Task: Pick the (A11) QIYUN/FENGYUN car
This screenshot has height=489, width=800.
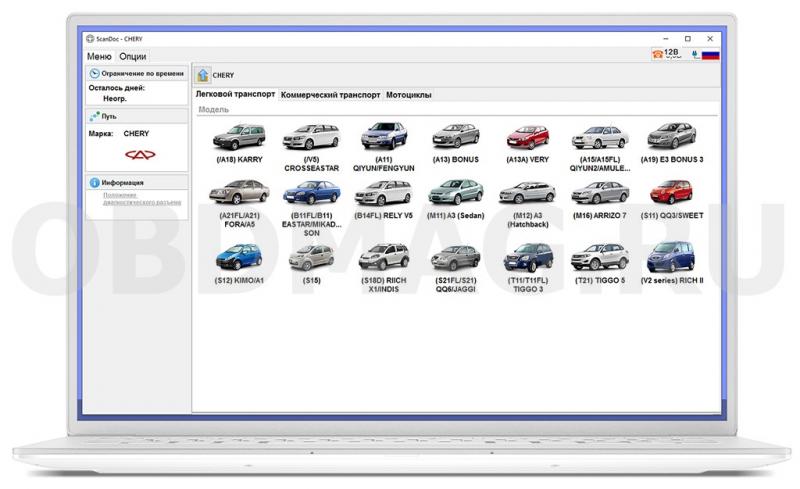Action: 384,146
